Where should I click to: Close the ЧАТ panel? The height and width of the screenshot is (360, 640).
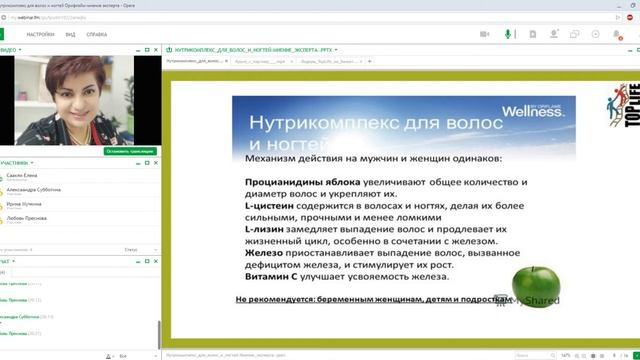point(156,261)
